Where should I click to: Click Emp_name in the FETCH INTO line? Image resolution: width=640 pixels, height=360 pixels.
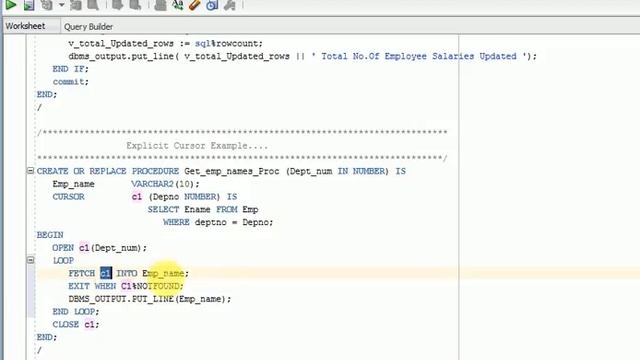tap(163, 273)
